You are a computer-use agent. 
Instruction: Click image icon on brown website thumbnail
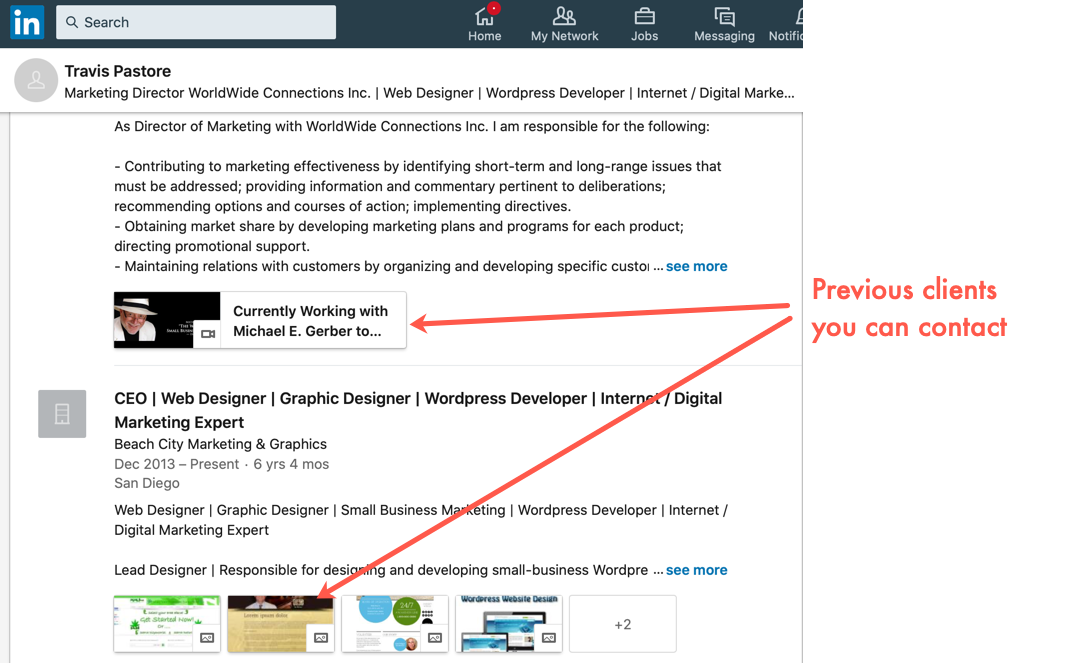(x=320, y=638)
